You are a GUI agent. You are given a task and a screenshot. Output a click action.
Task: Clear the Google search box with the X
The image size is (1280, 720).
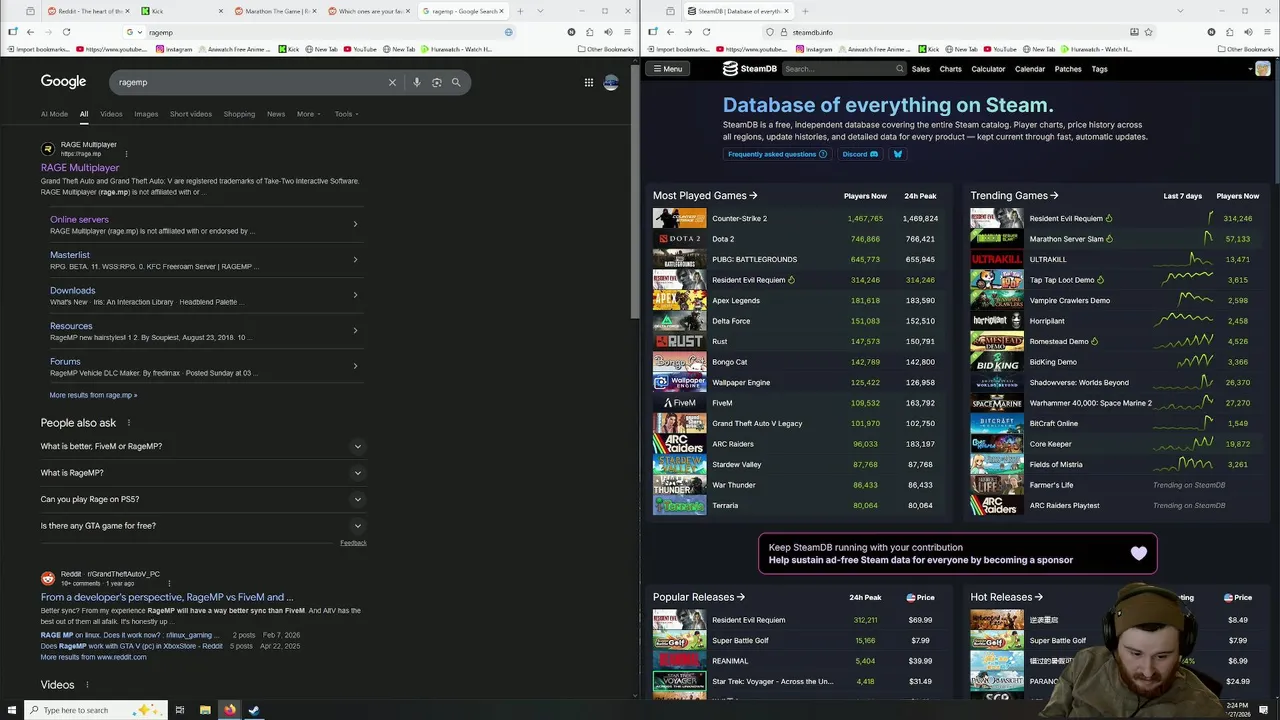pyautogui.click(x=392, y=82)
